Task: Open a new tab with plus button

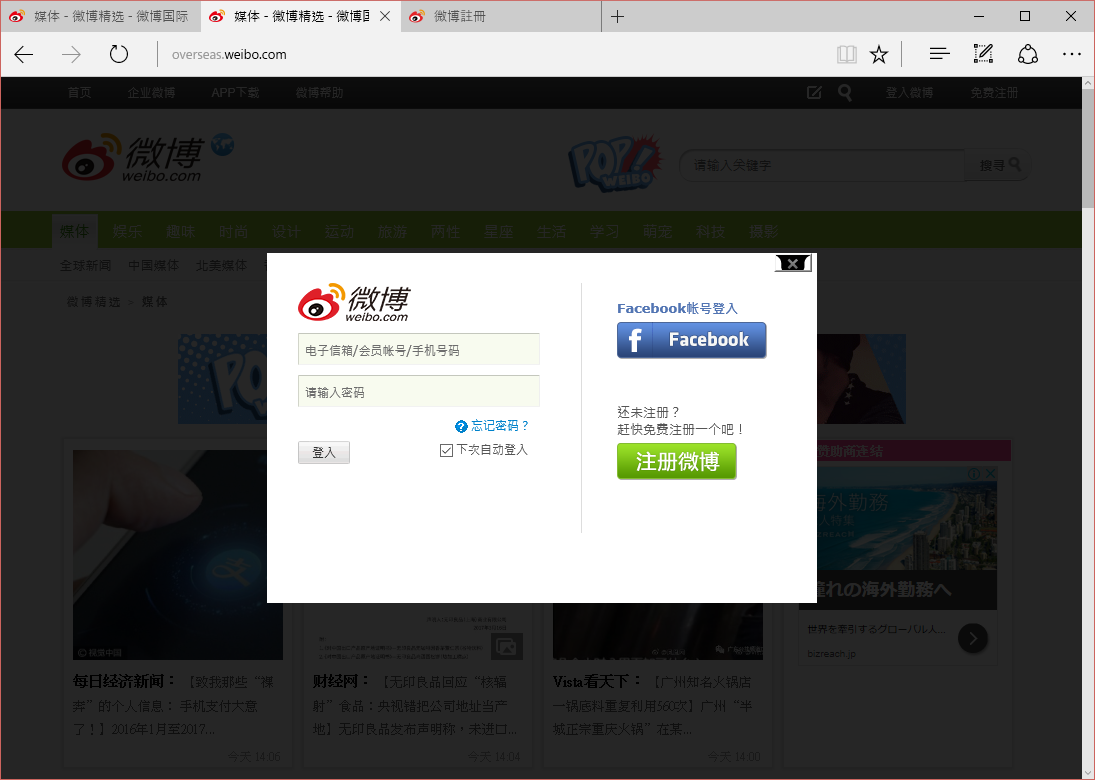Action: (617, 17)
